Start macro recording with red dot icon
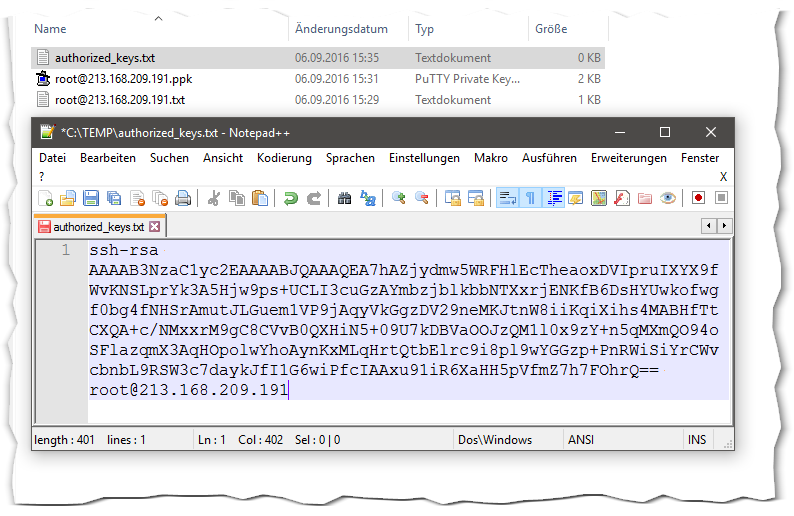Image resolution: width=794 pixels, height=516 pixels. click(x=698, y=198)
